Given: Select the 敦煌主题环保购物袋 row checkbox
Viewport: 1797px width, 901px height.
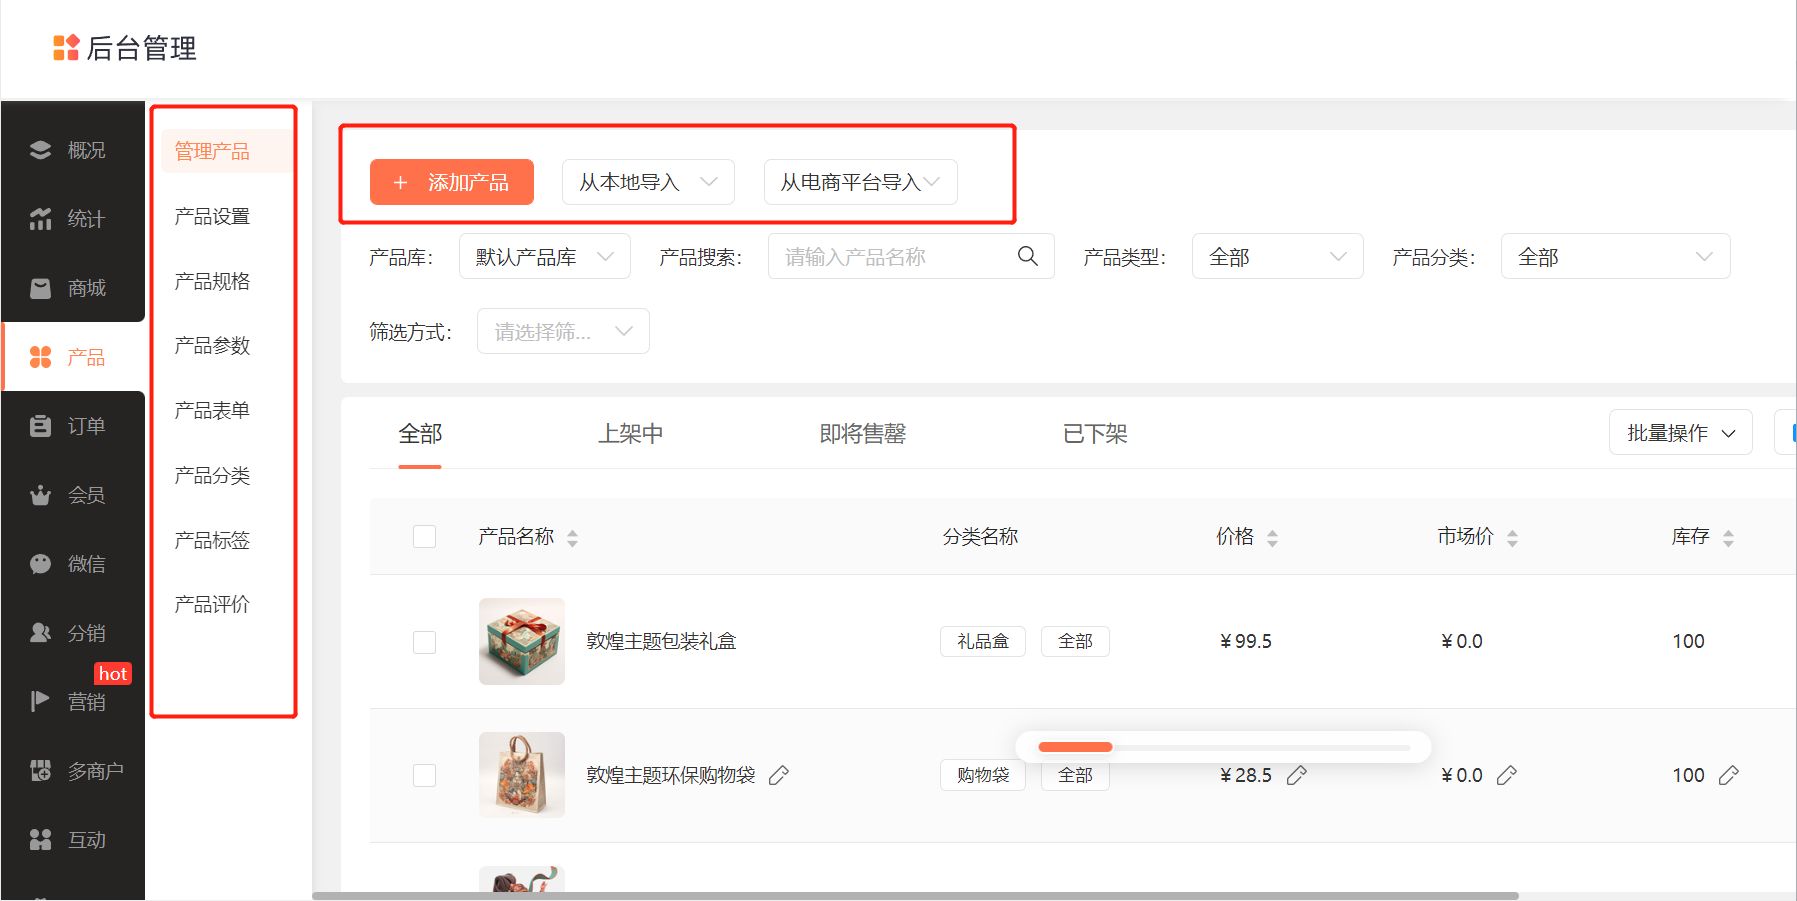Looking at the screenshot, I should point(424,775).
